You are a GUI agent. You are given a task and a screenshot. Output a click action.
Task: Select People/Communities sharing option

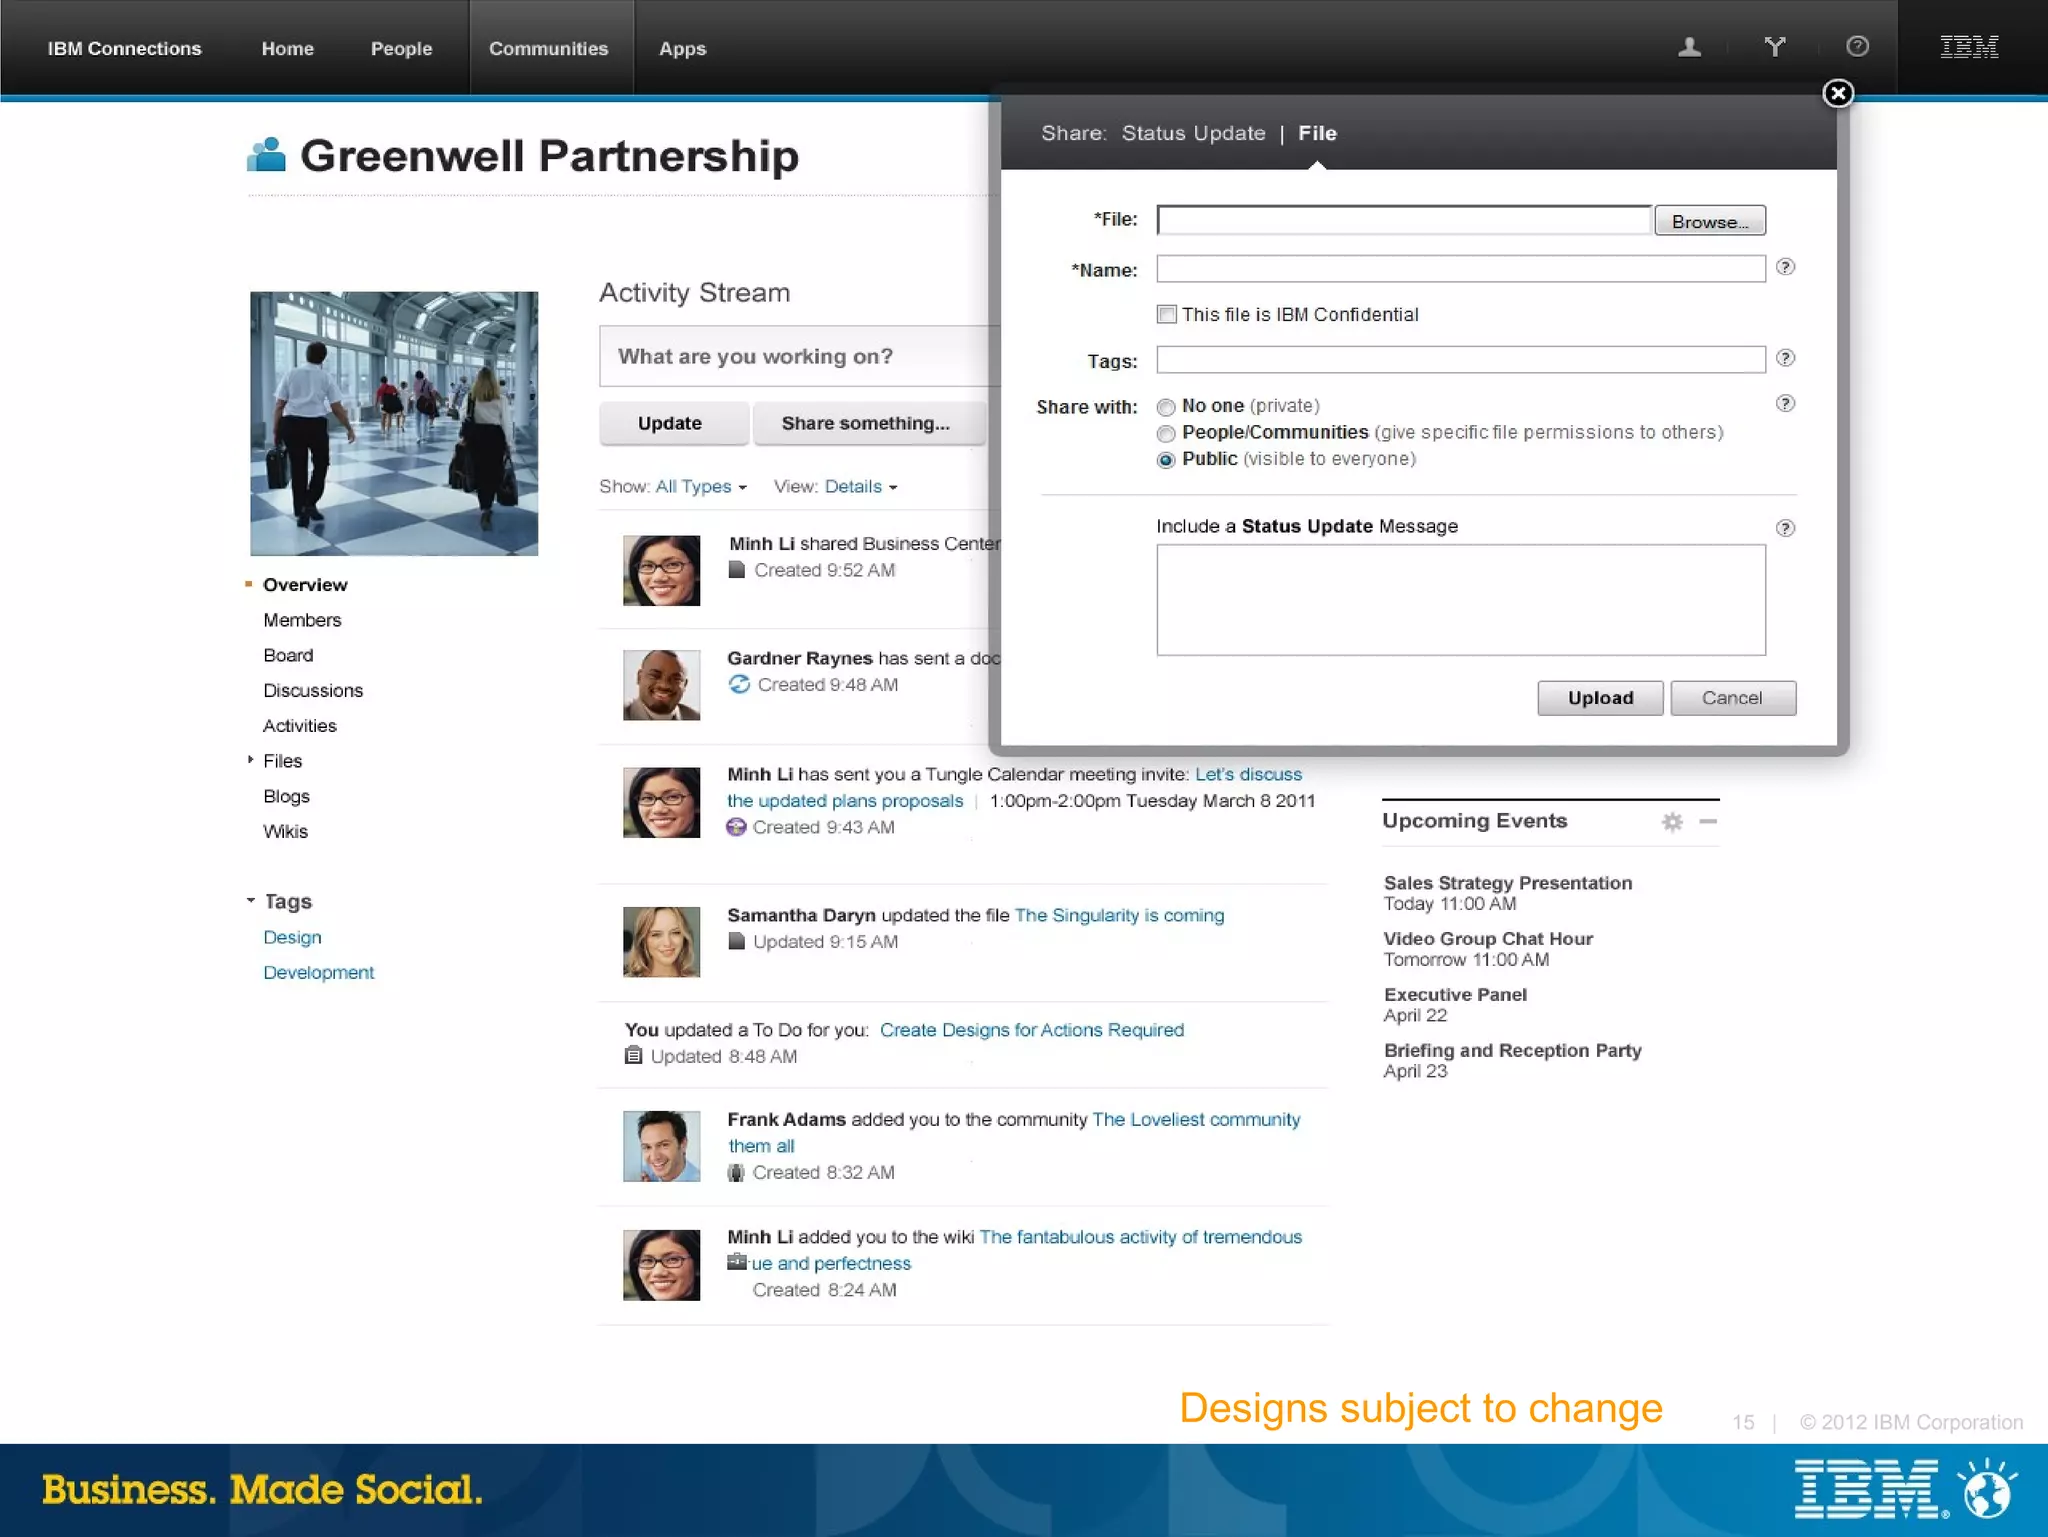pyautogui.click(x=1166, y=433)
